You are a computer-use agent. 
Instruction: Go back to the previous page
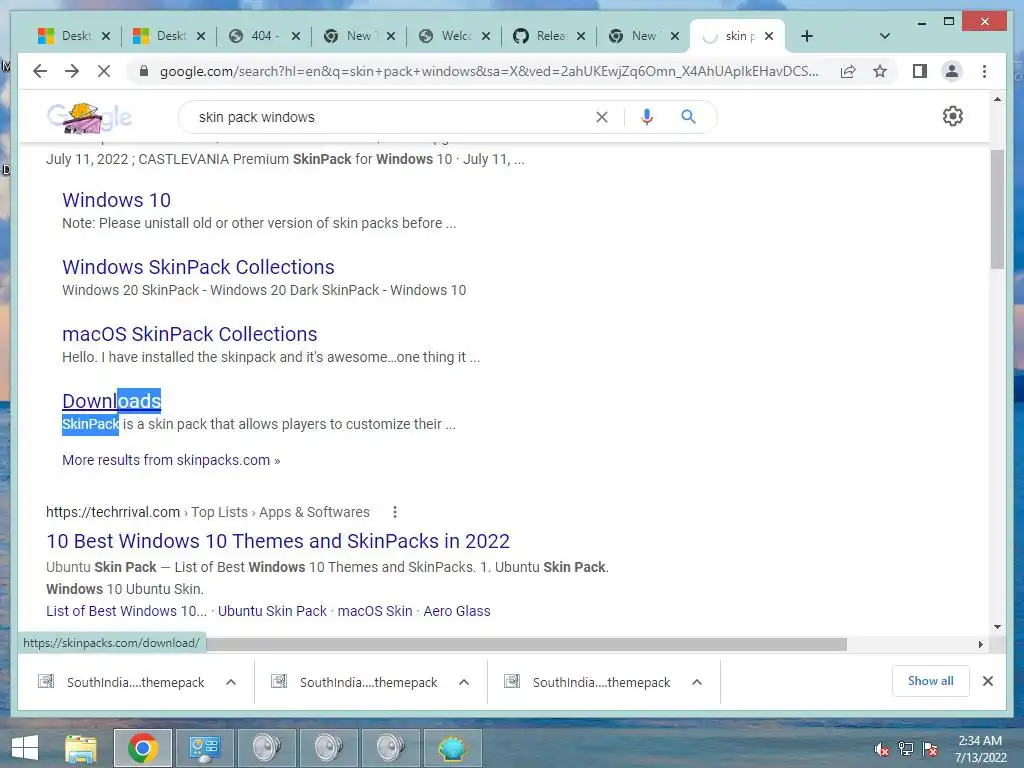click(40, 71)
